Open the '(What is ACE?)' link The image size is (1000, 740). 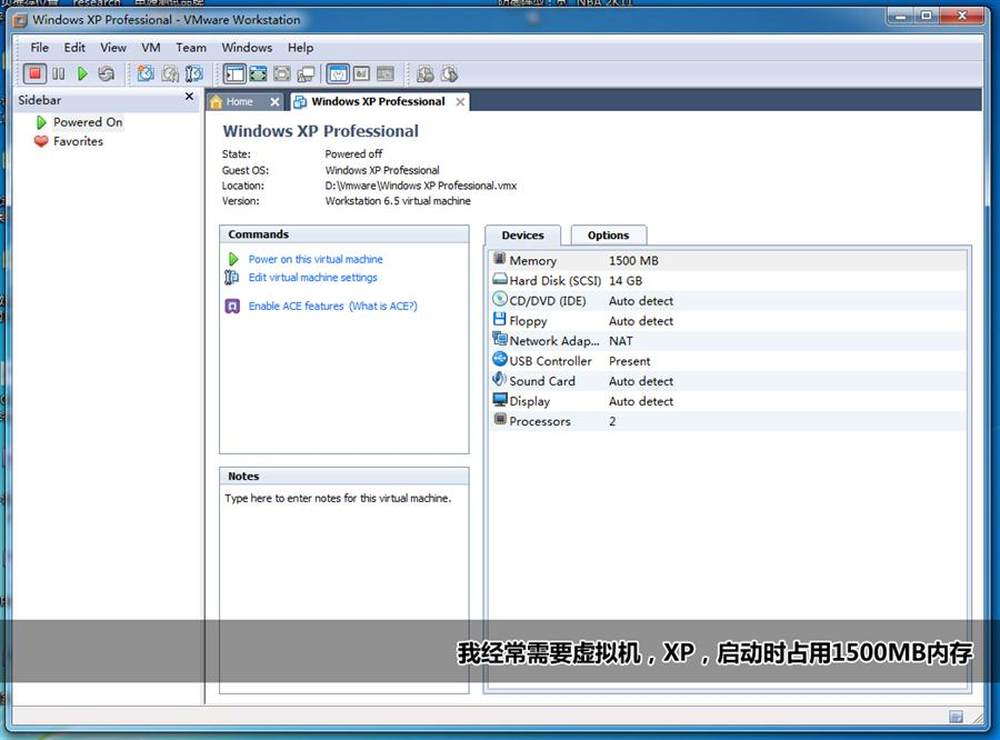(x=383, y=306)
